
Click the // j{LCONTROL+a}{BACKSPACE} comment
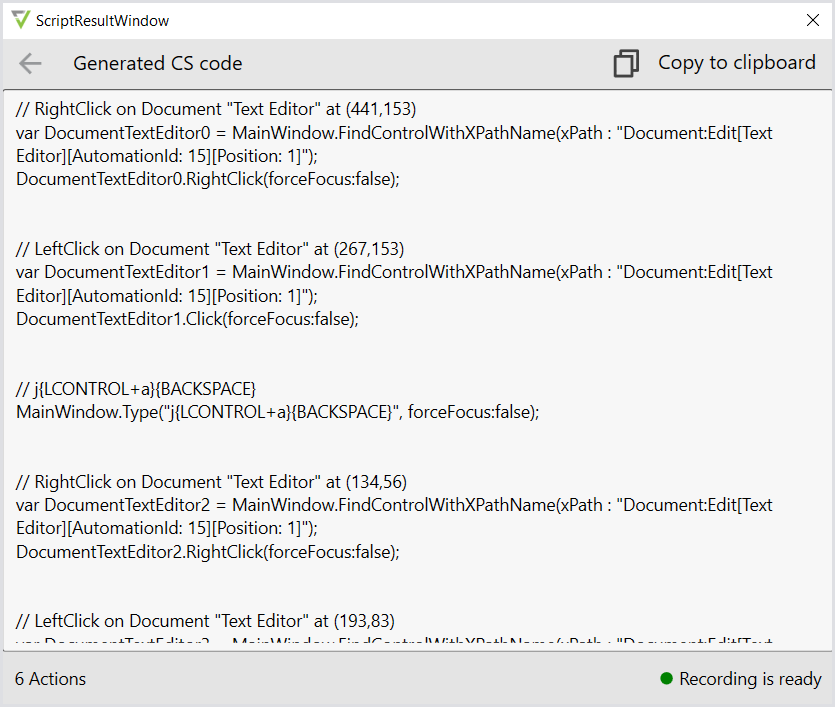point(136,388)
